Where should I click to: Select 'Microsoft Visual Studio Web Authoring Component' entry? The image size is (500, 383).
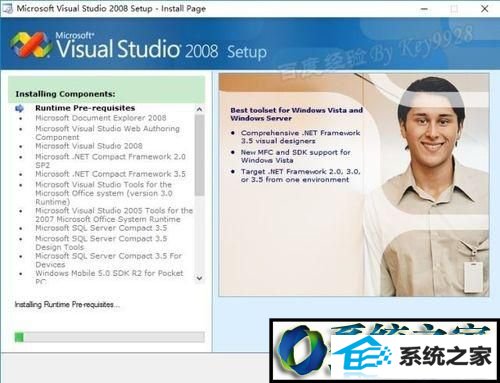(107, 133)
